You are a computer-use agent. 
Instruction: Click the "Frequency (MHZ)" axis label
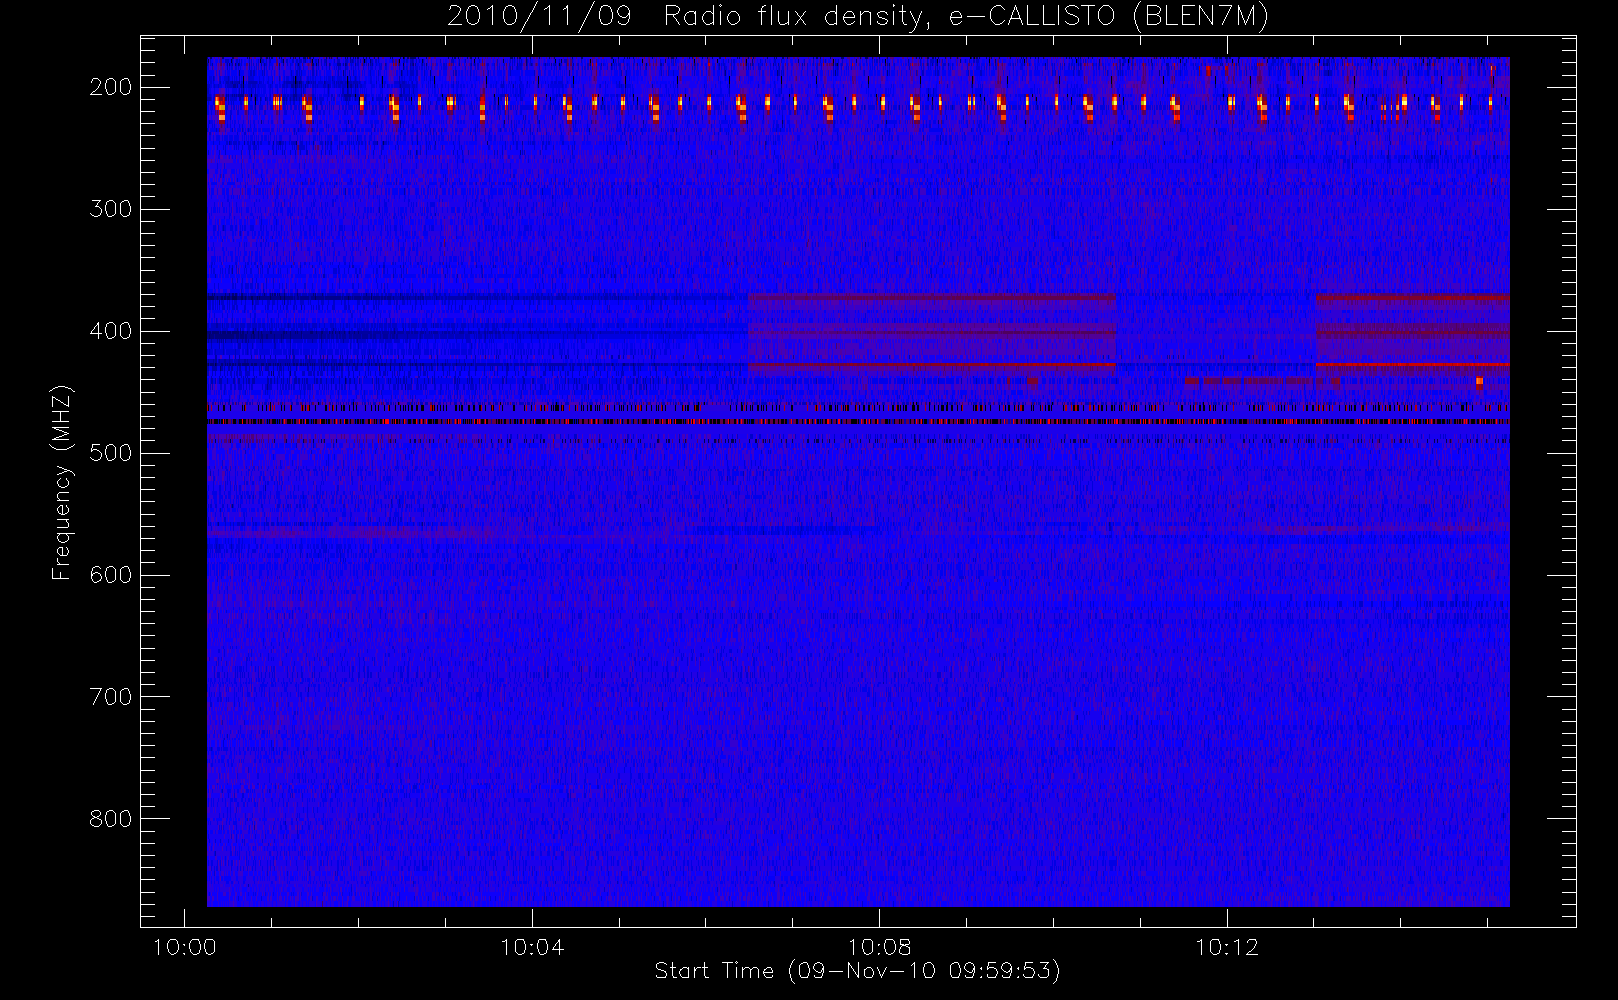click(x=62, y=482)
